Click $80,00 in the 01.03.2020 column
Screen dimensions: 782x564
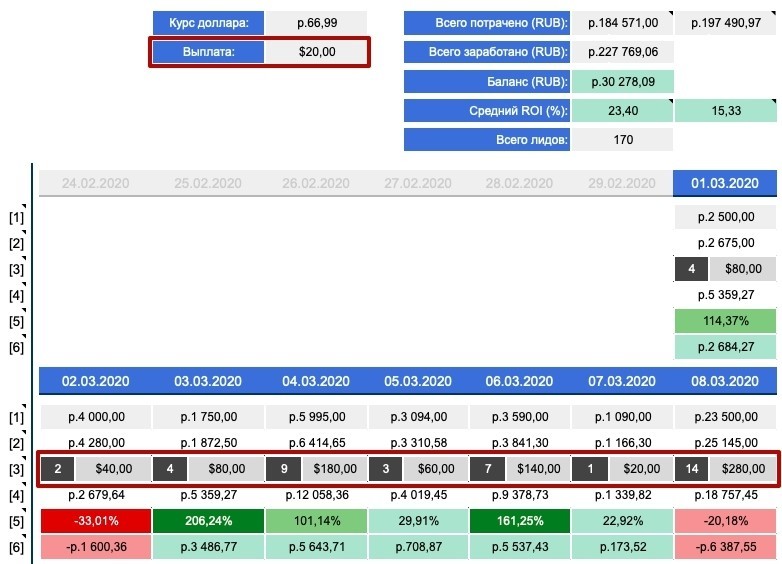point(743,269)
